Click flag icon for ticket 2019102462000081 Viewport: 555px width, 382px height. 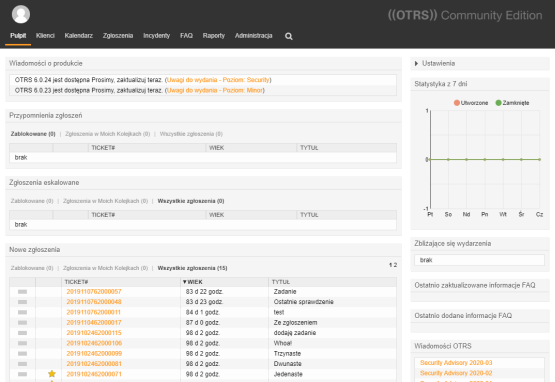[23, 364]
